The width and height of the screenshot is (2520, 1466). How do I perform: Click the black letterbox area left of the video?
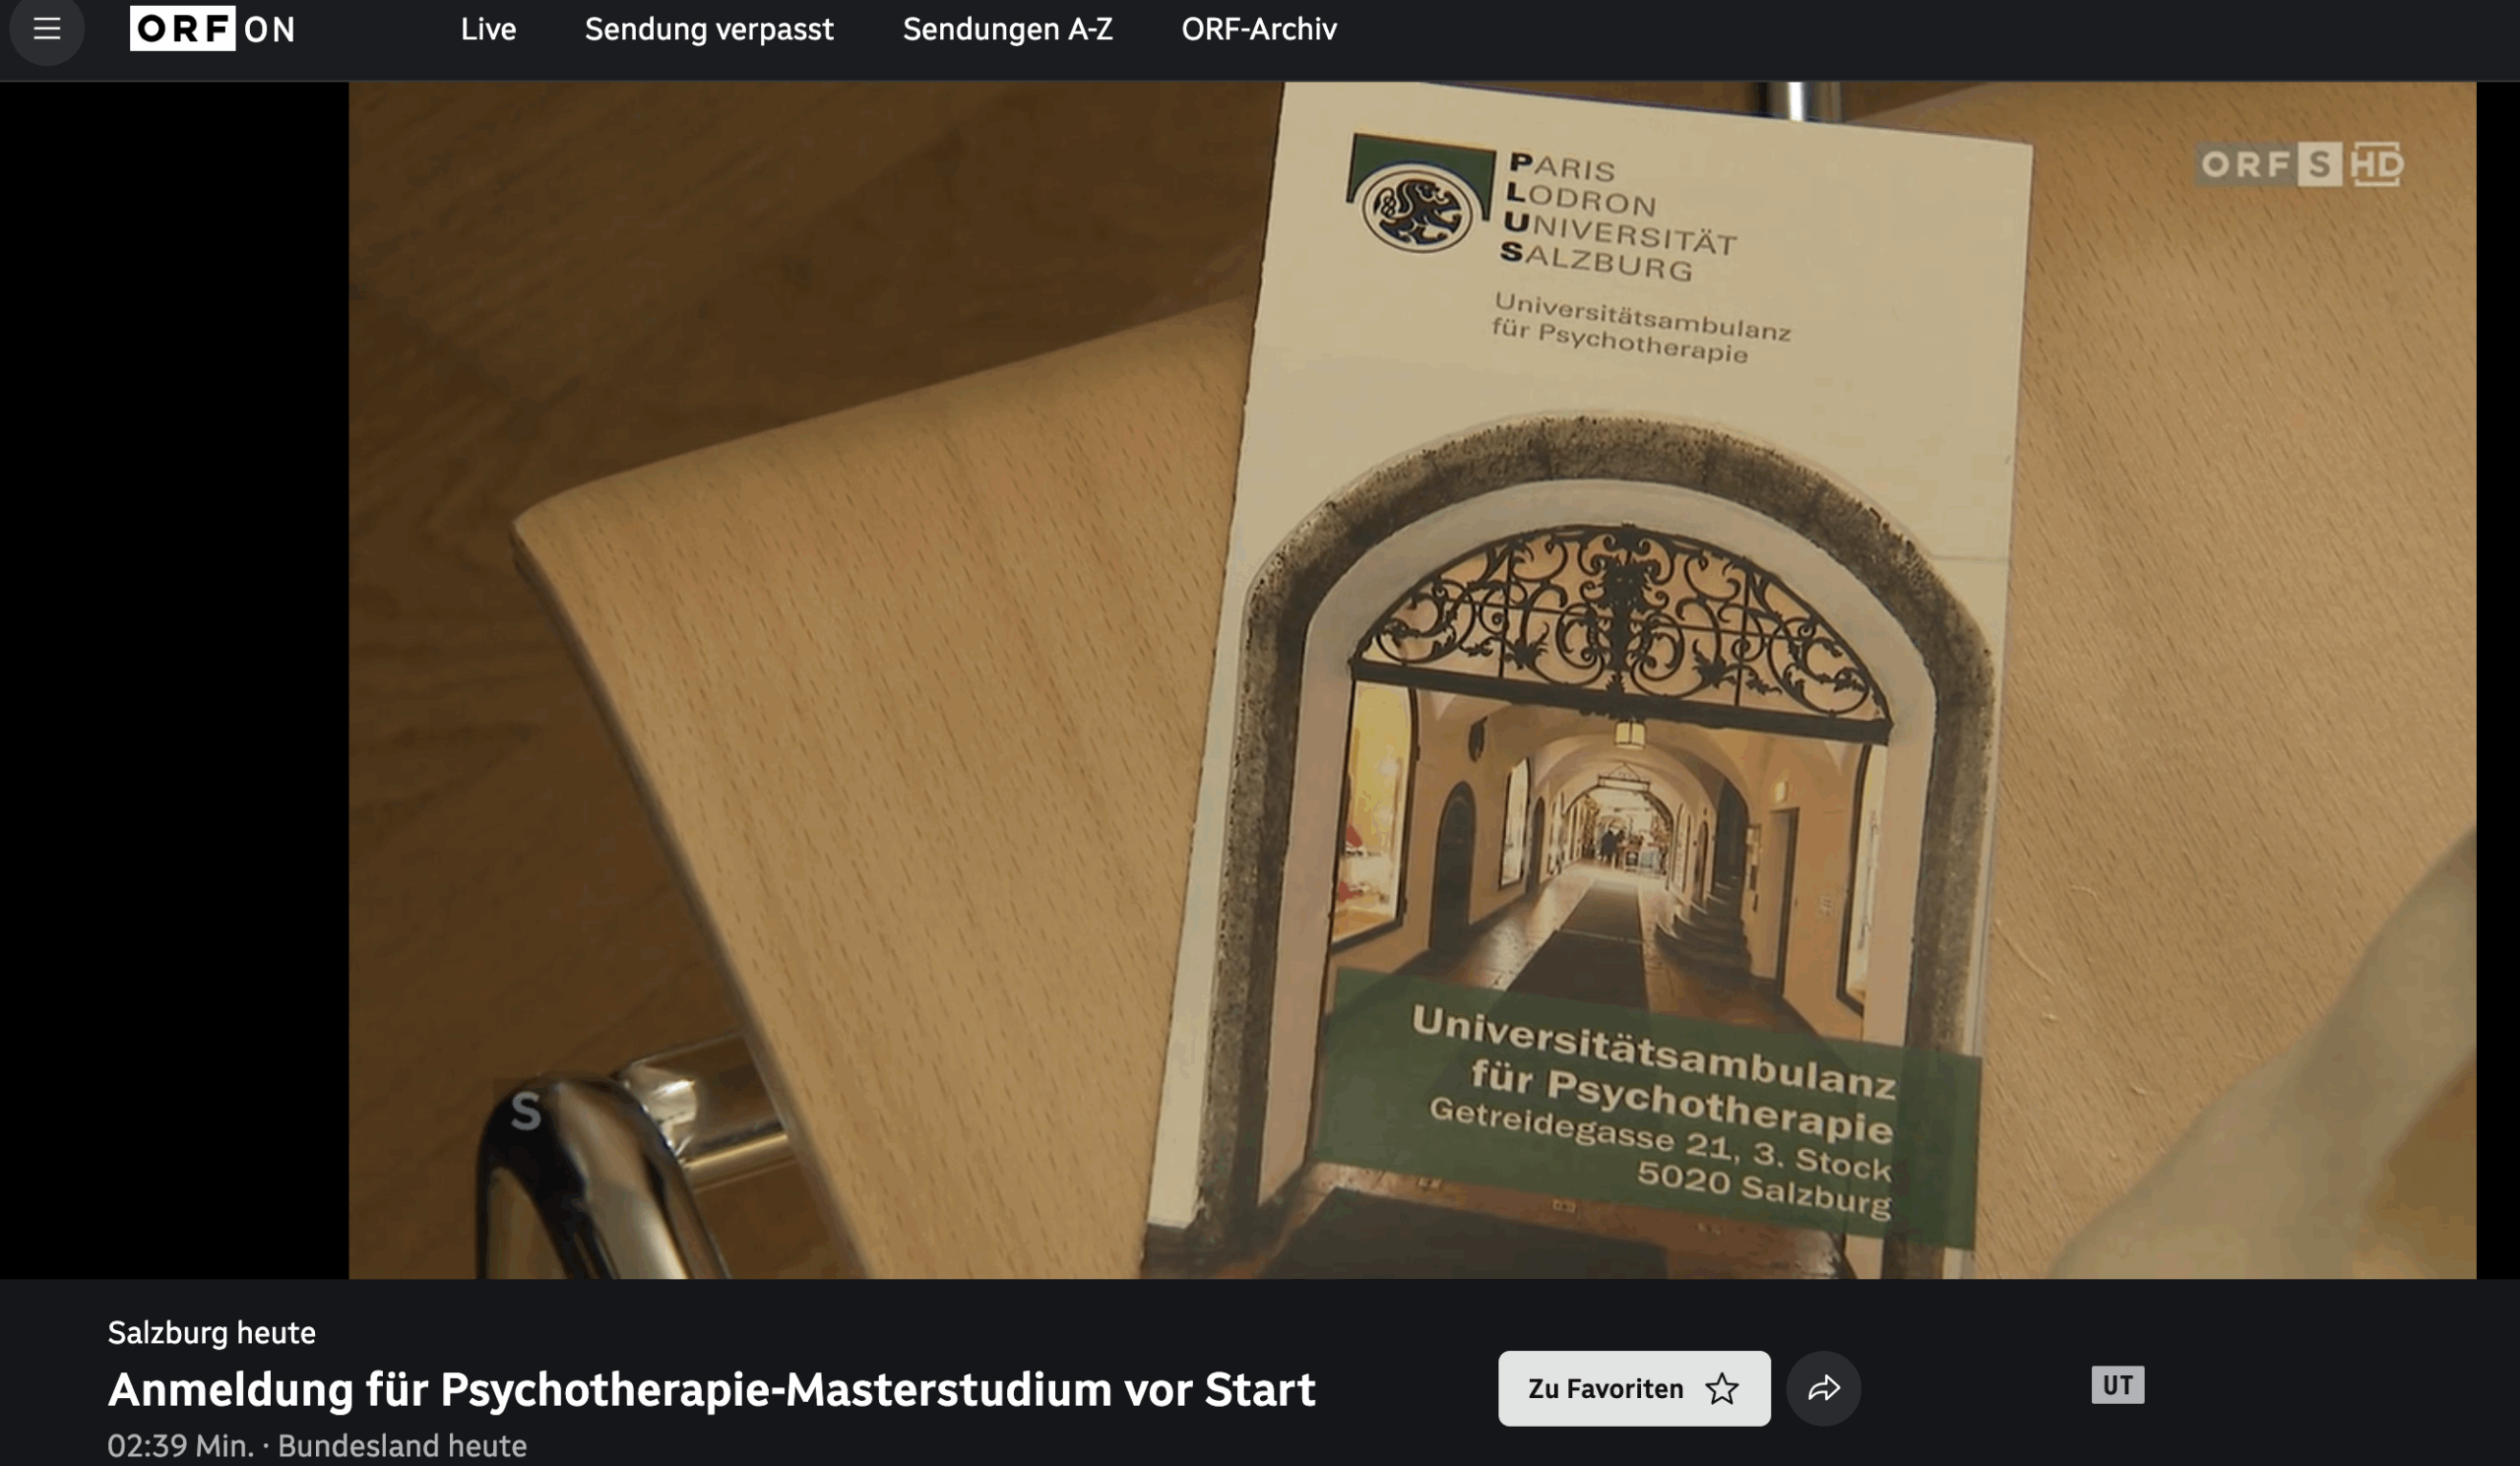click(173, 680)
